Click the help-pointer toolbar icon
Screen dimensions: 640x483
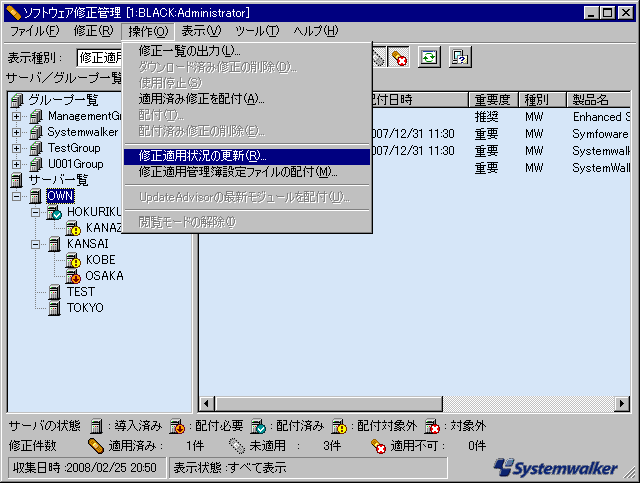(x=460, y=57)
